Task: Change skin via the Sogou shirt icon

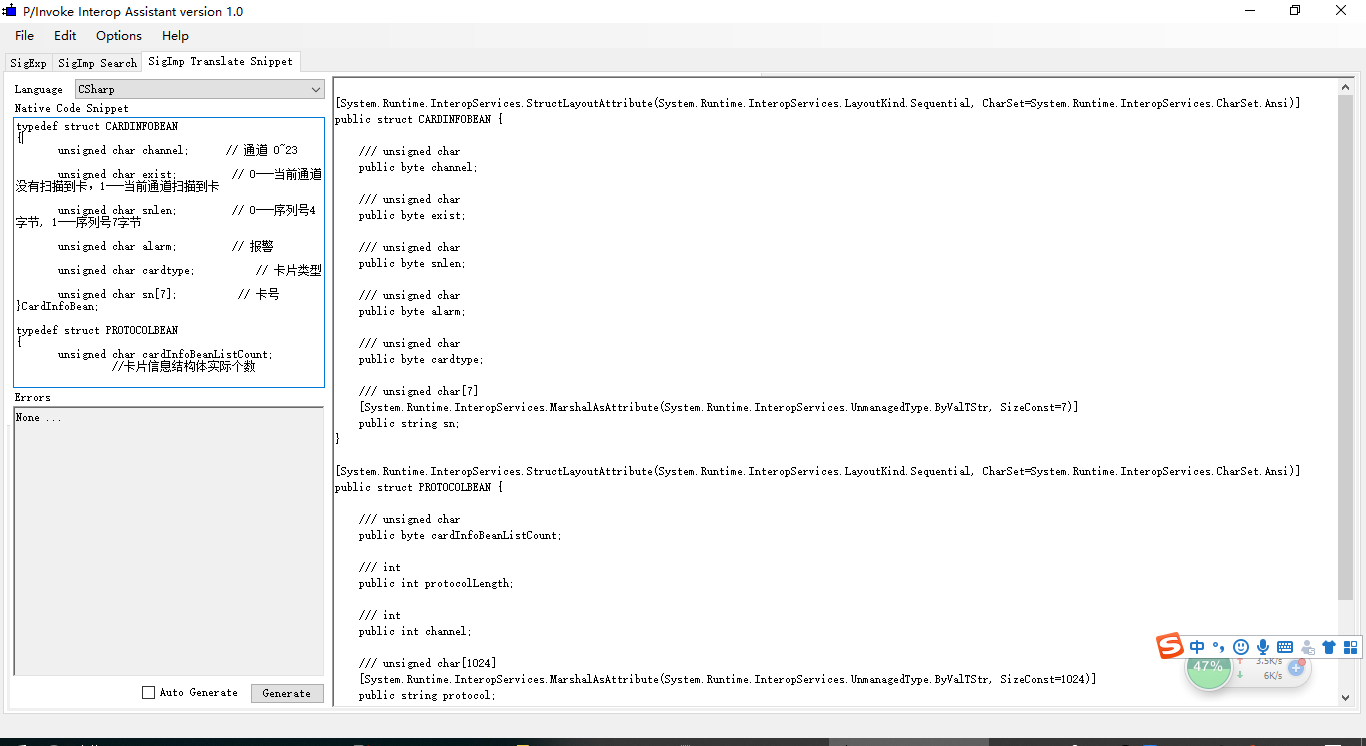Action: tap(1328, 647)
